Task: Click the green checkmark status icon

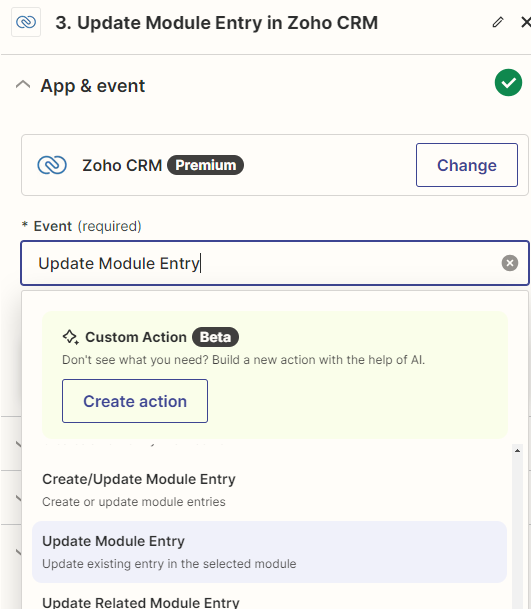Action: [508, 82]
